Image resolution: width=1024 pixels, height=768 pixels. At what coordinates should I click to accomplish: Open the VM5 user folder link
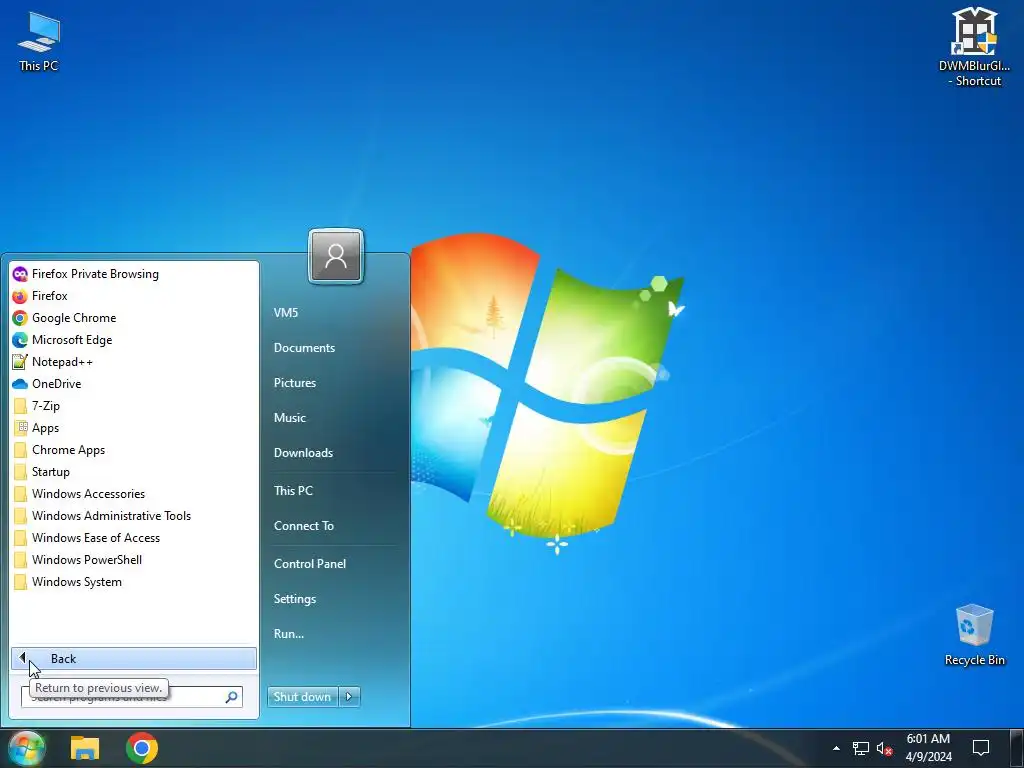(x=286, y=313)
